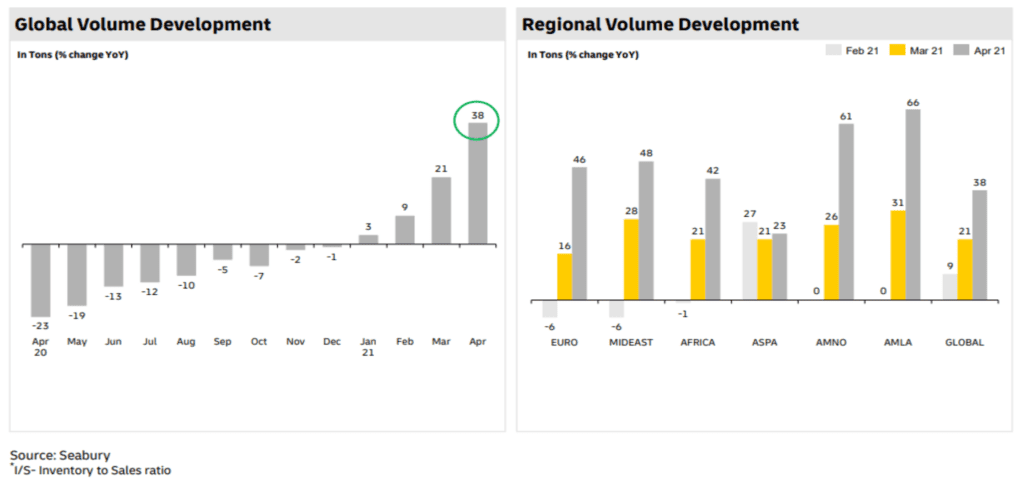Select the 'Regional Volume Development' title
Screen dimensions: 1024x480
point(660,25)
